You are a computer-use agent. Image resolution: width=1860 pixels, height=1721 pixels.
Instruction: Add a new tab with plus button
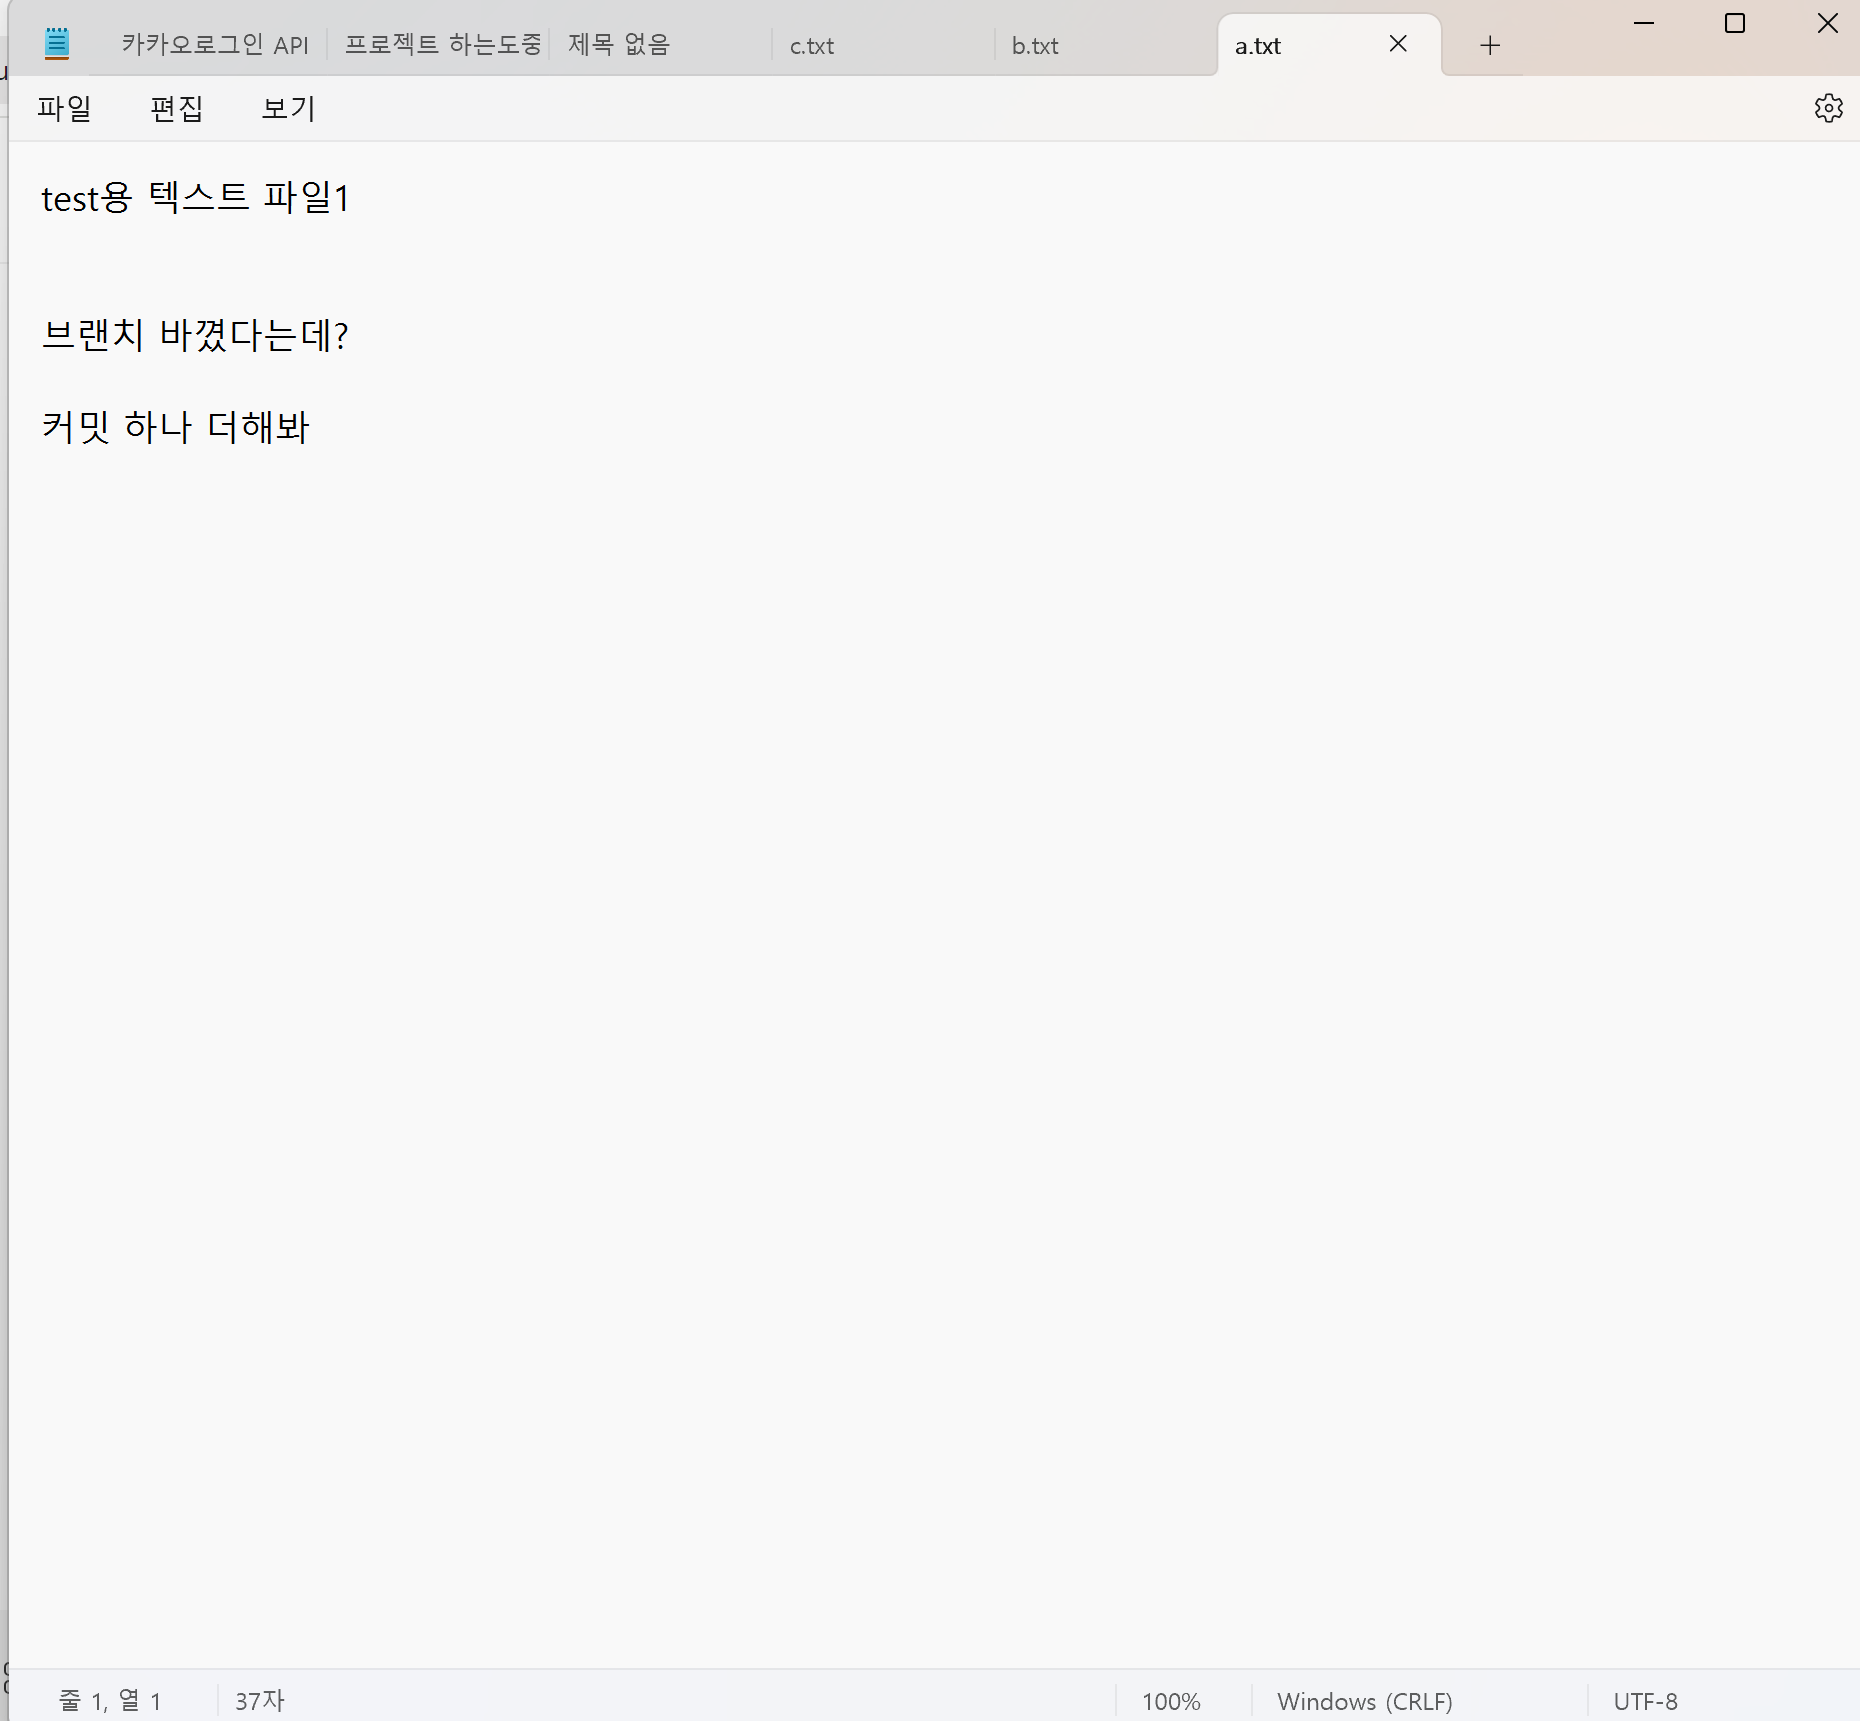tap(1490, 45)
